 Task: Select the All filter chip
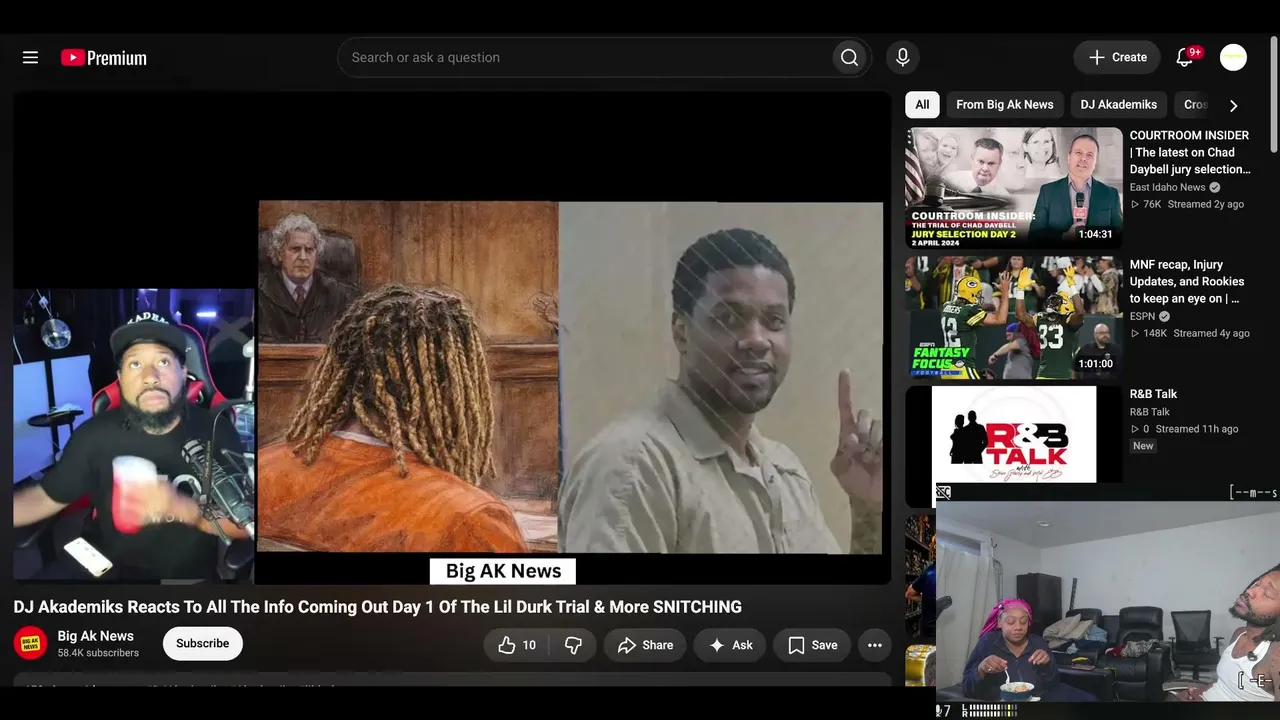(x=922, y=104)
